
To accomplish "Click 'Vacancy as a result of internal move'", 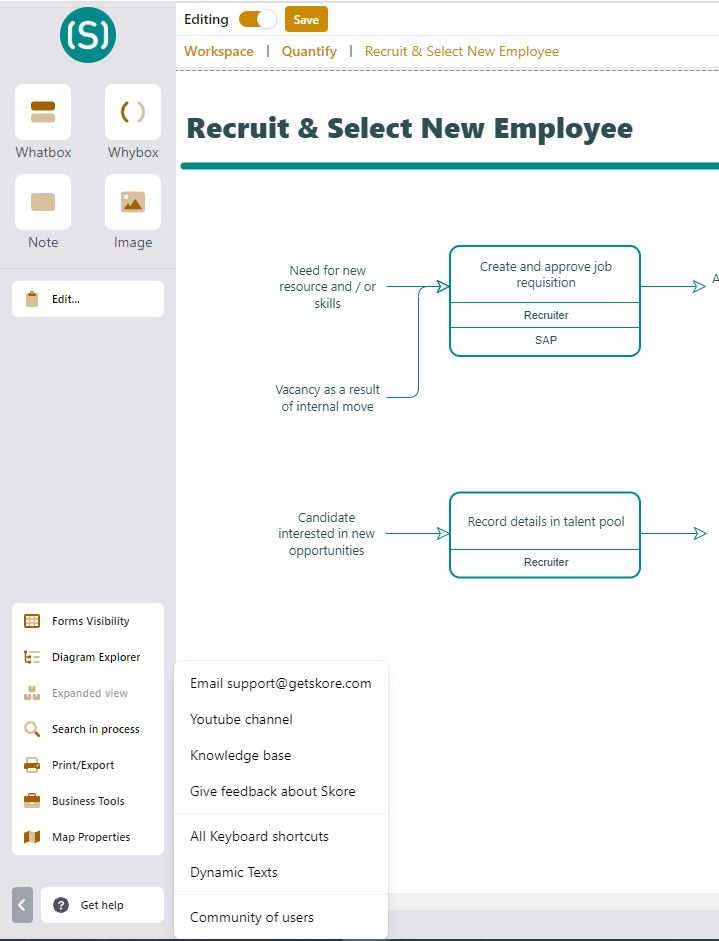I will (x=327, y=398).
